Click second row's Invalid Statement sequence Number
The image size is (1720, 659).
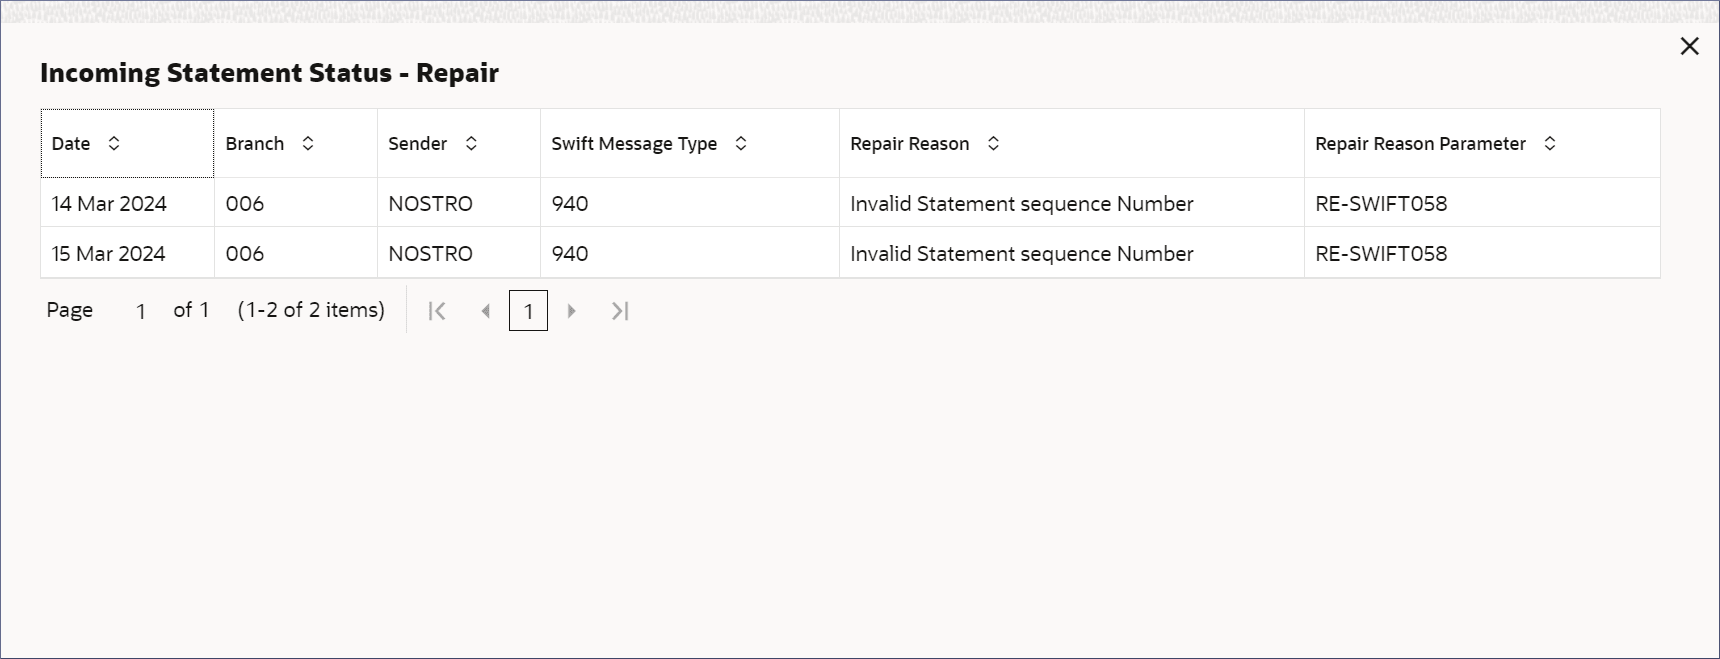click(1021, 254)
